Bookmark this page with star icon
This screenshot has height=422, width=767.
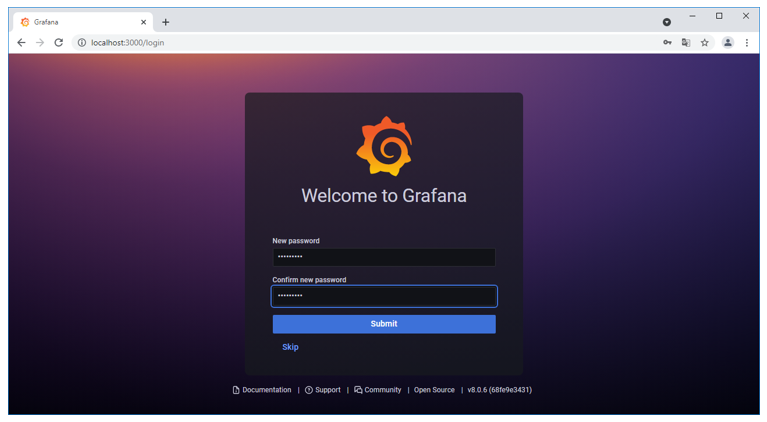[704, 43]
